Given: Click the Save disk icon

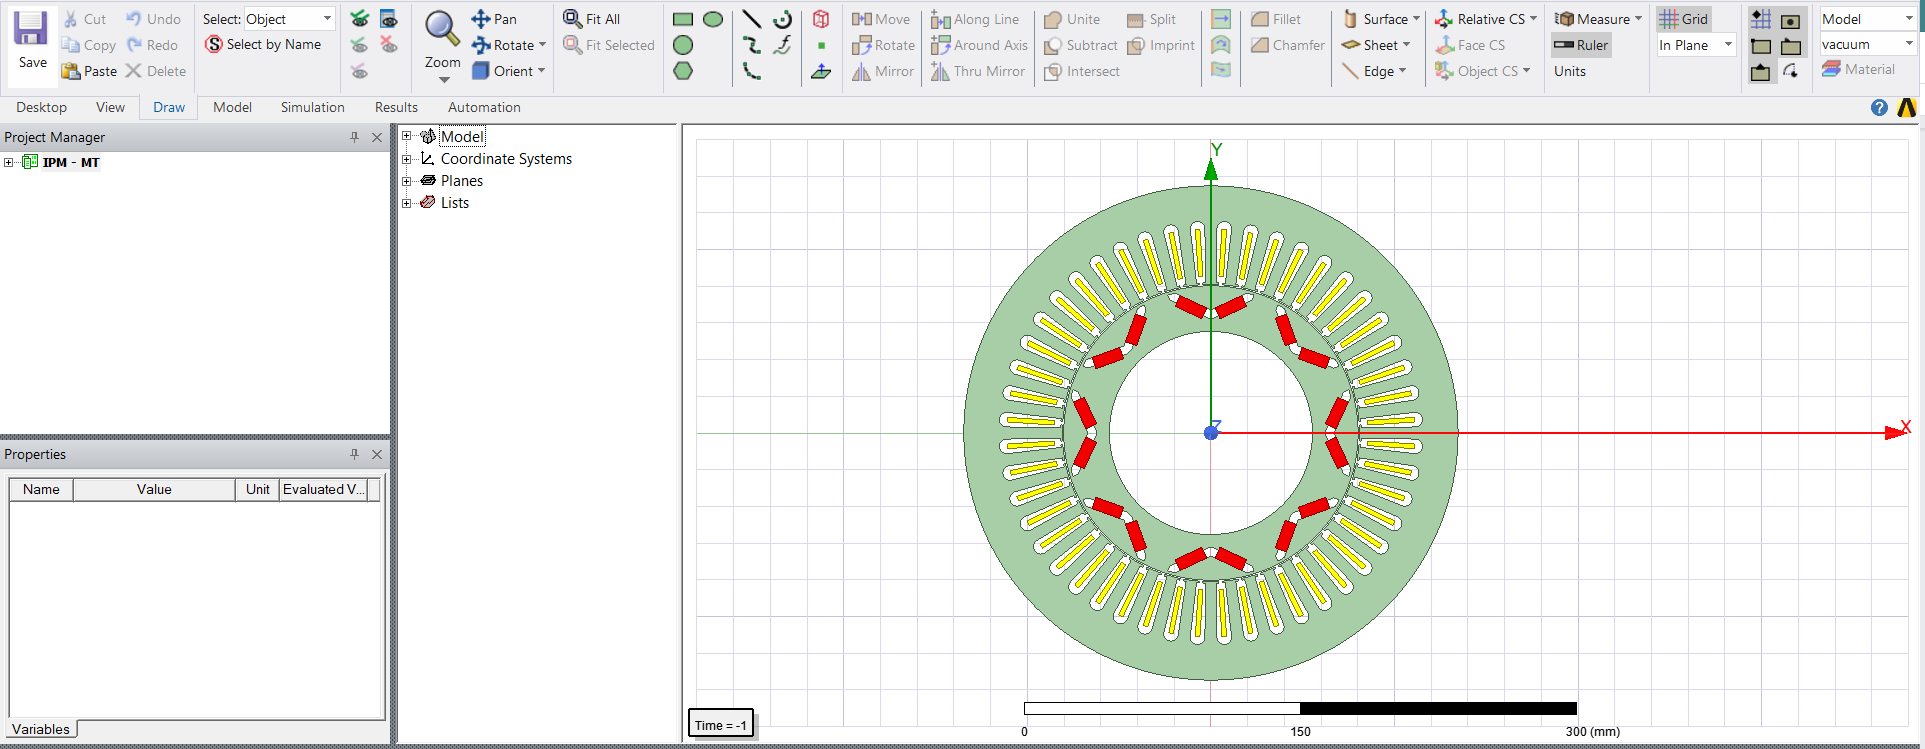Looking at the screenshot, I should pyautogui.click(x=31, y=29).
